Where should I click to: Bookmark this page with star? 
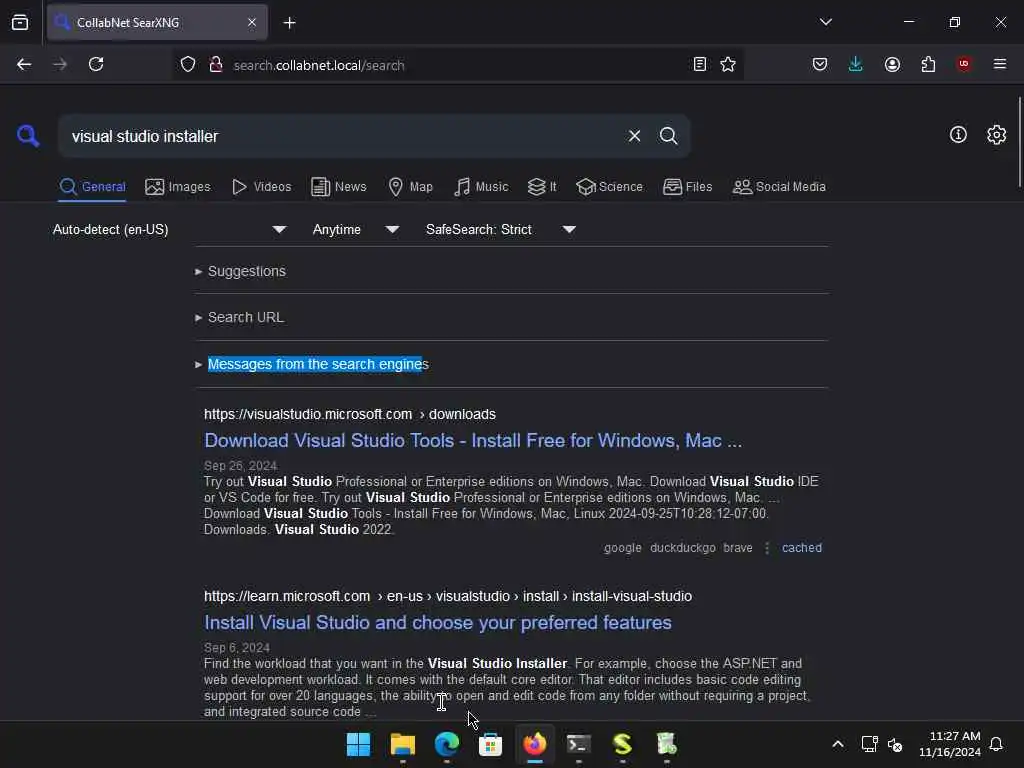728,64
